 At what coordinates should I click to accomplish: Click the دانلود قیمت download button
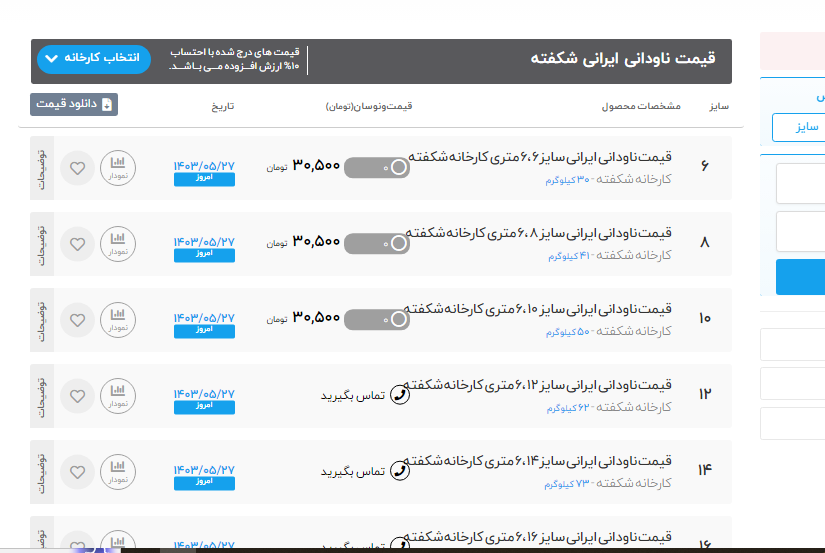[x=74, y=104]
